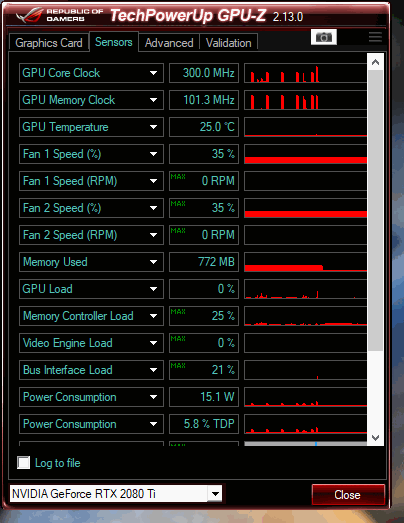The height and width of the screenshot is (523, 404).
Task: Expand Bus Interface Load dropdown
Action: coord(153,370)
